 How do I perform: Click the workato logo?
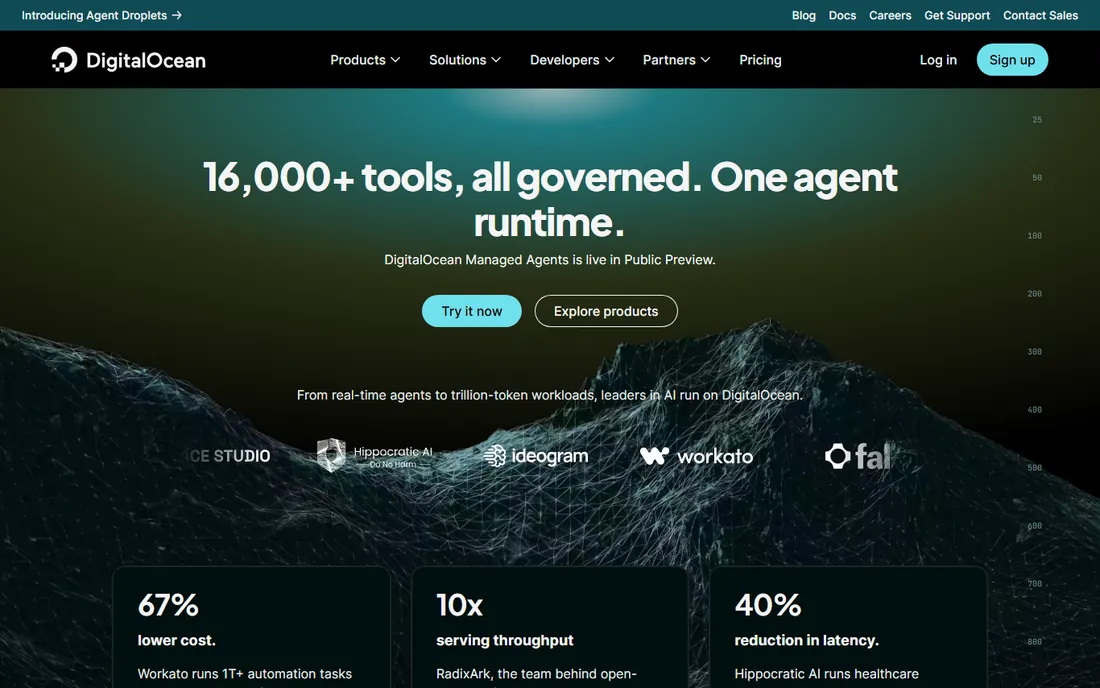click(x=697, y=457)
